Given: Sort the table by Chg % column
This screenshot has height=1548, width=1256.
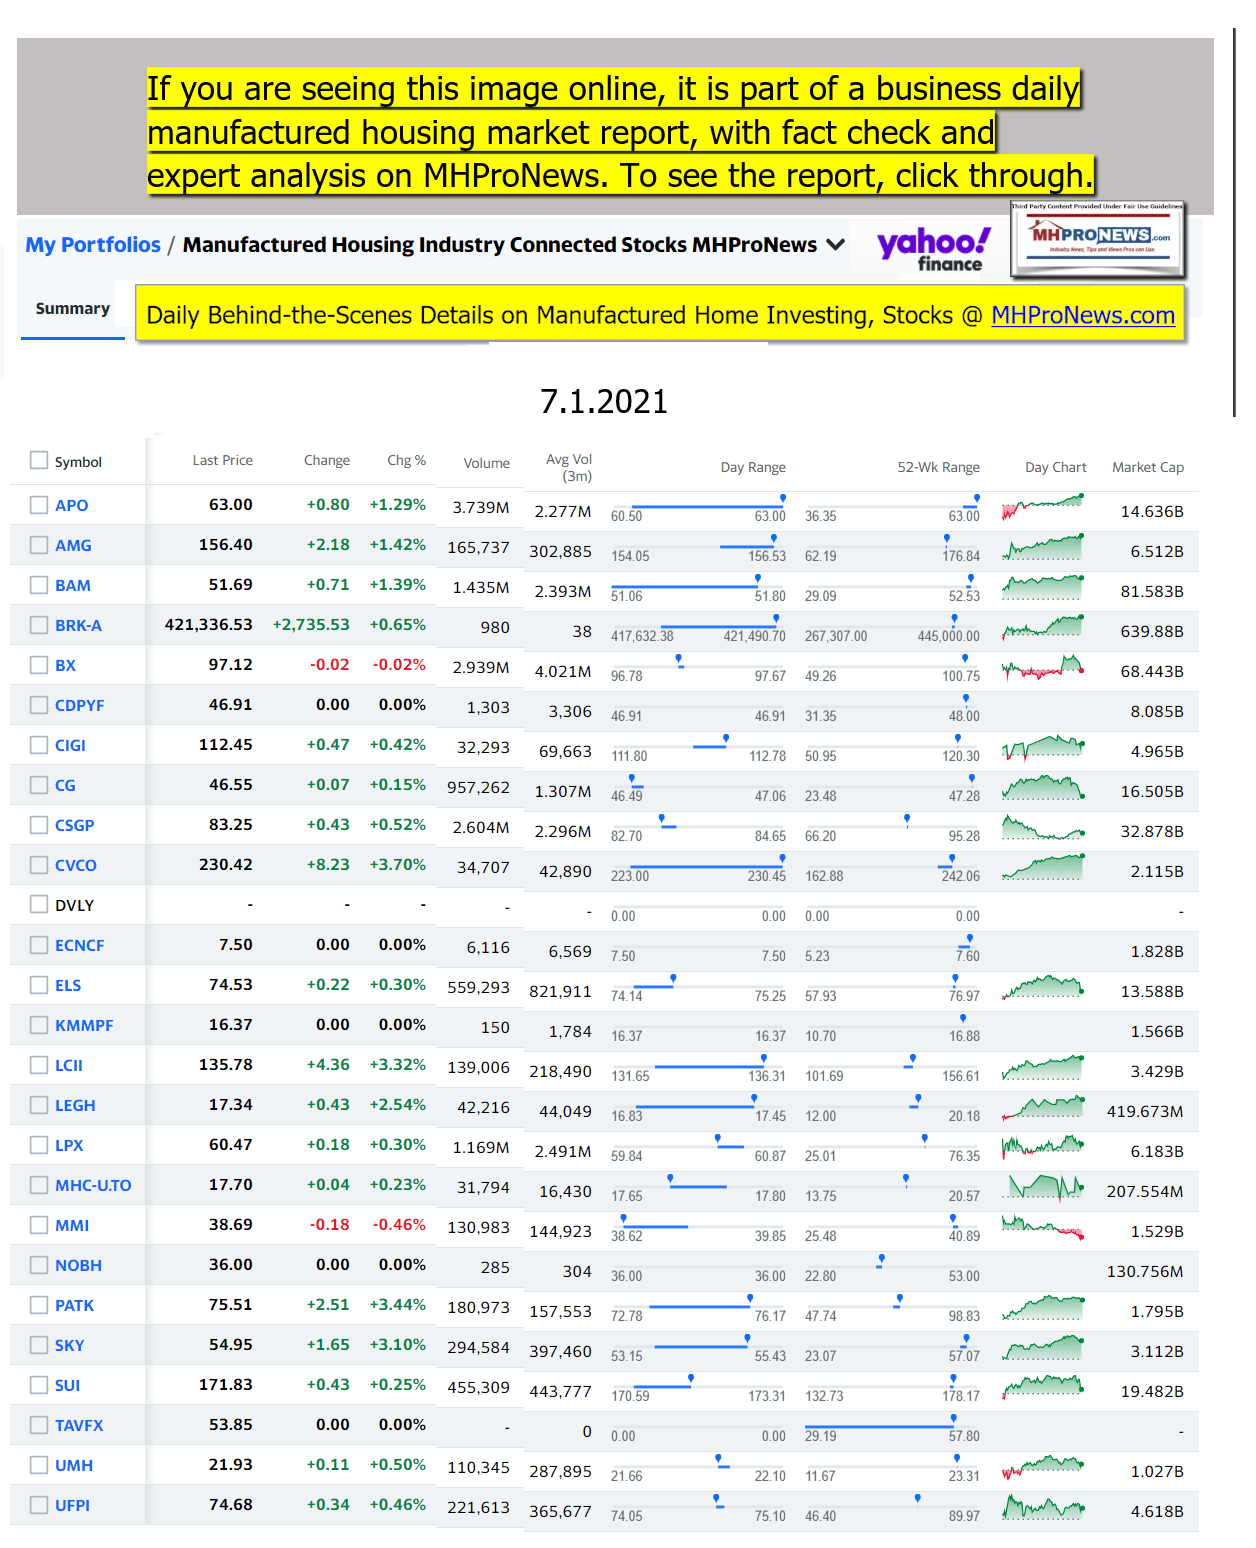Looking at the screenshot, I should (406, 460).
